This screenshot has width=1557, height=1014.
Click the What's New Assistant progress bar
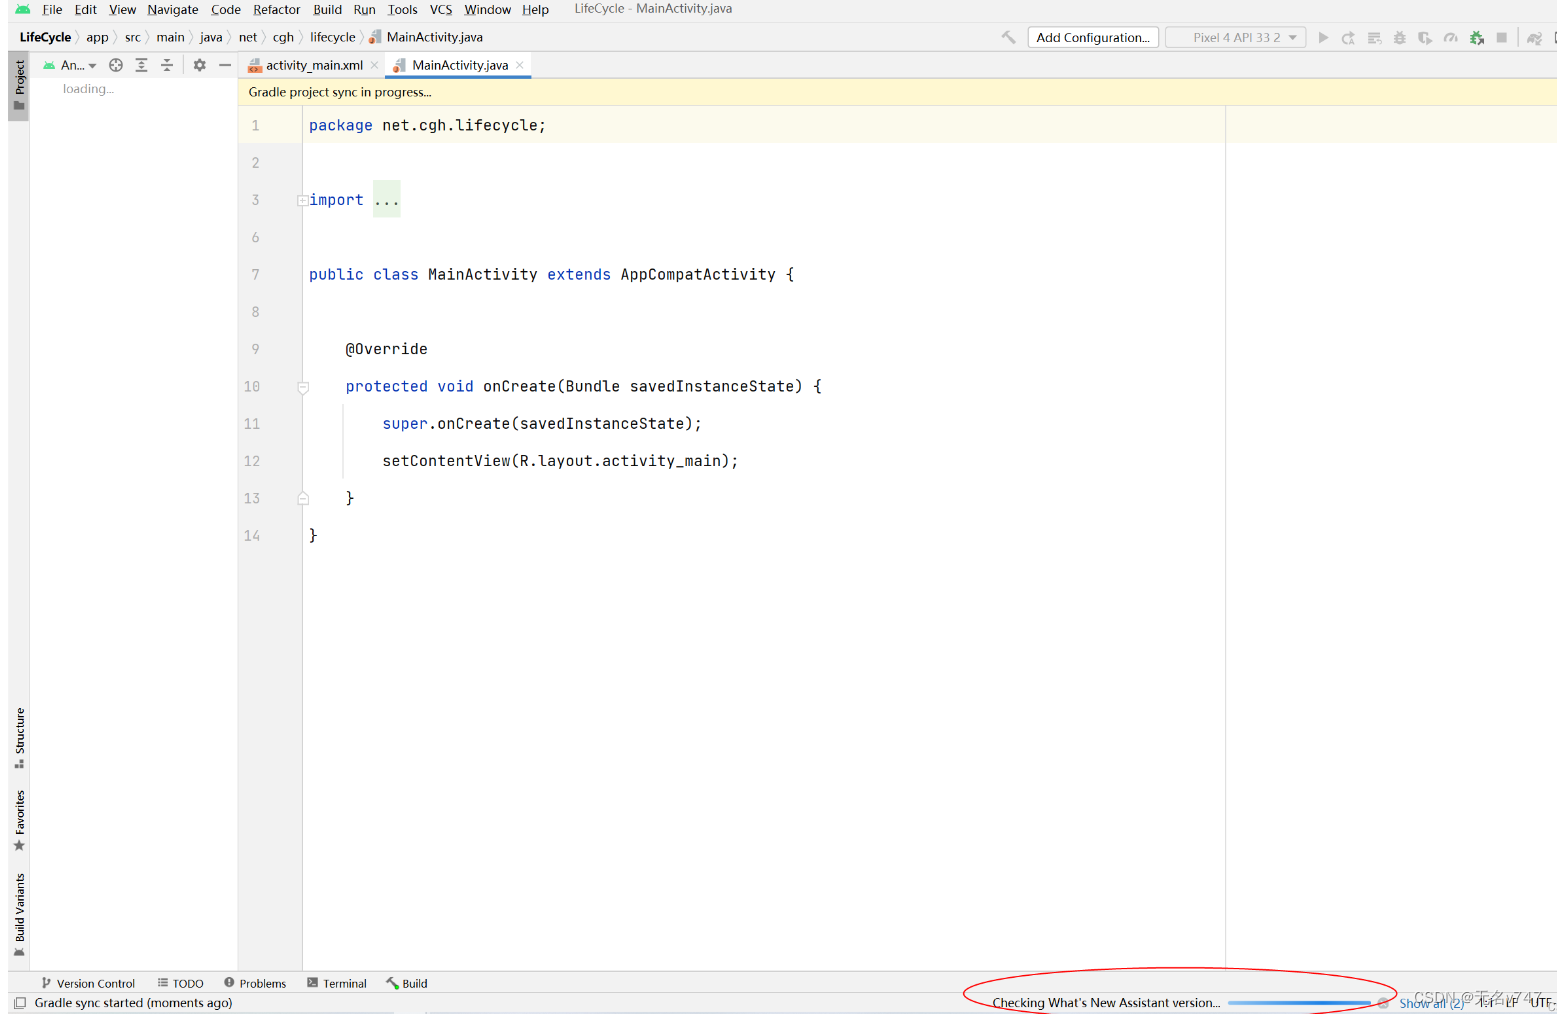point(1302,1002)
